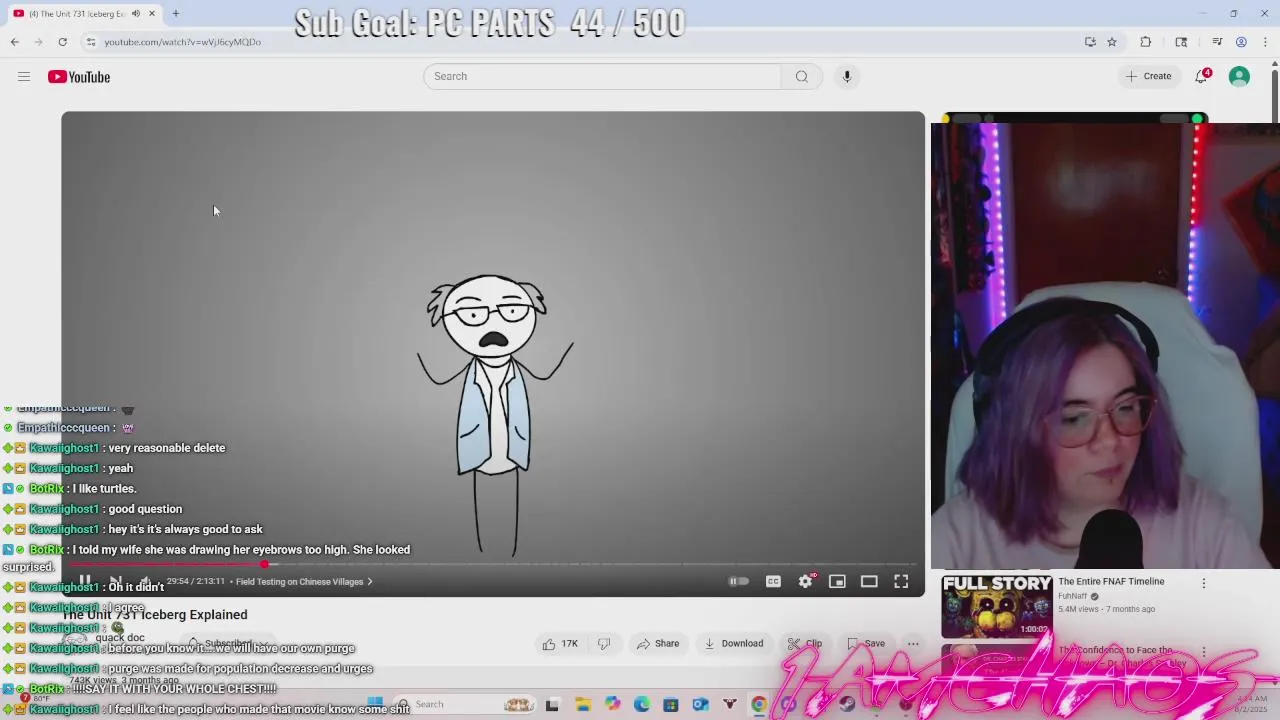Open the video player settings gear
The height and width of the screenshot is (720, 1280).
coord(806,581)
